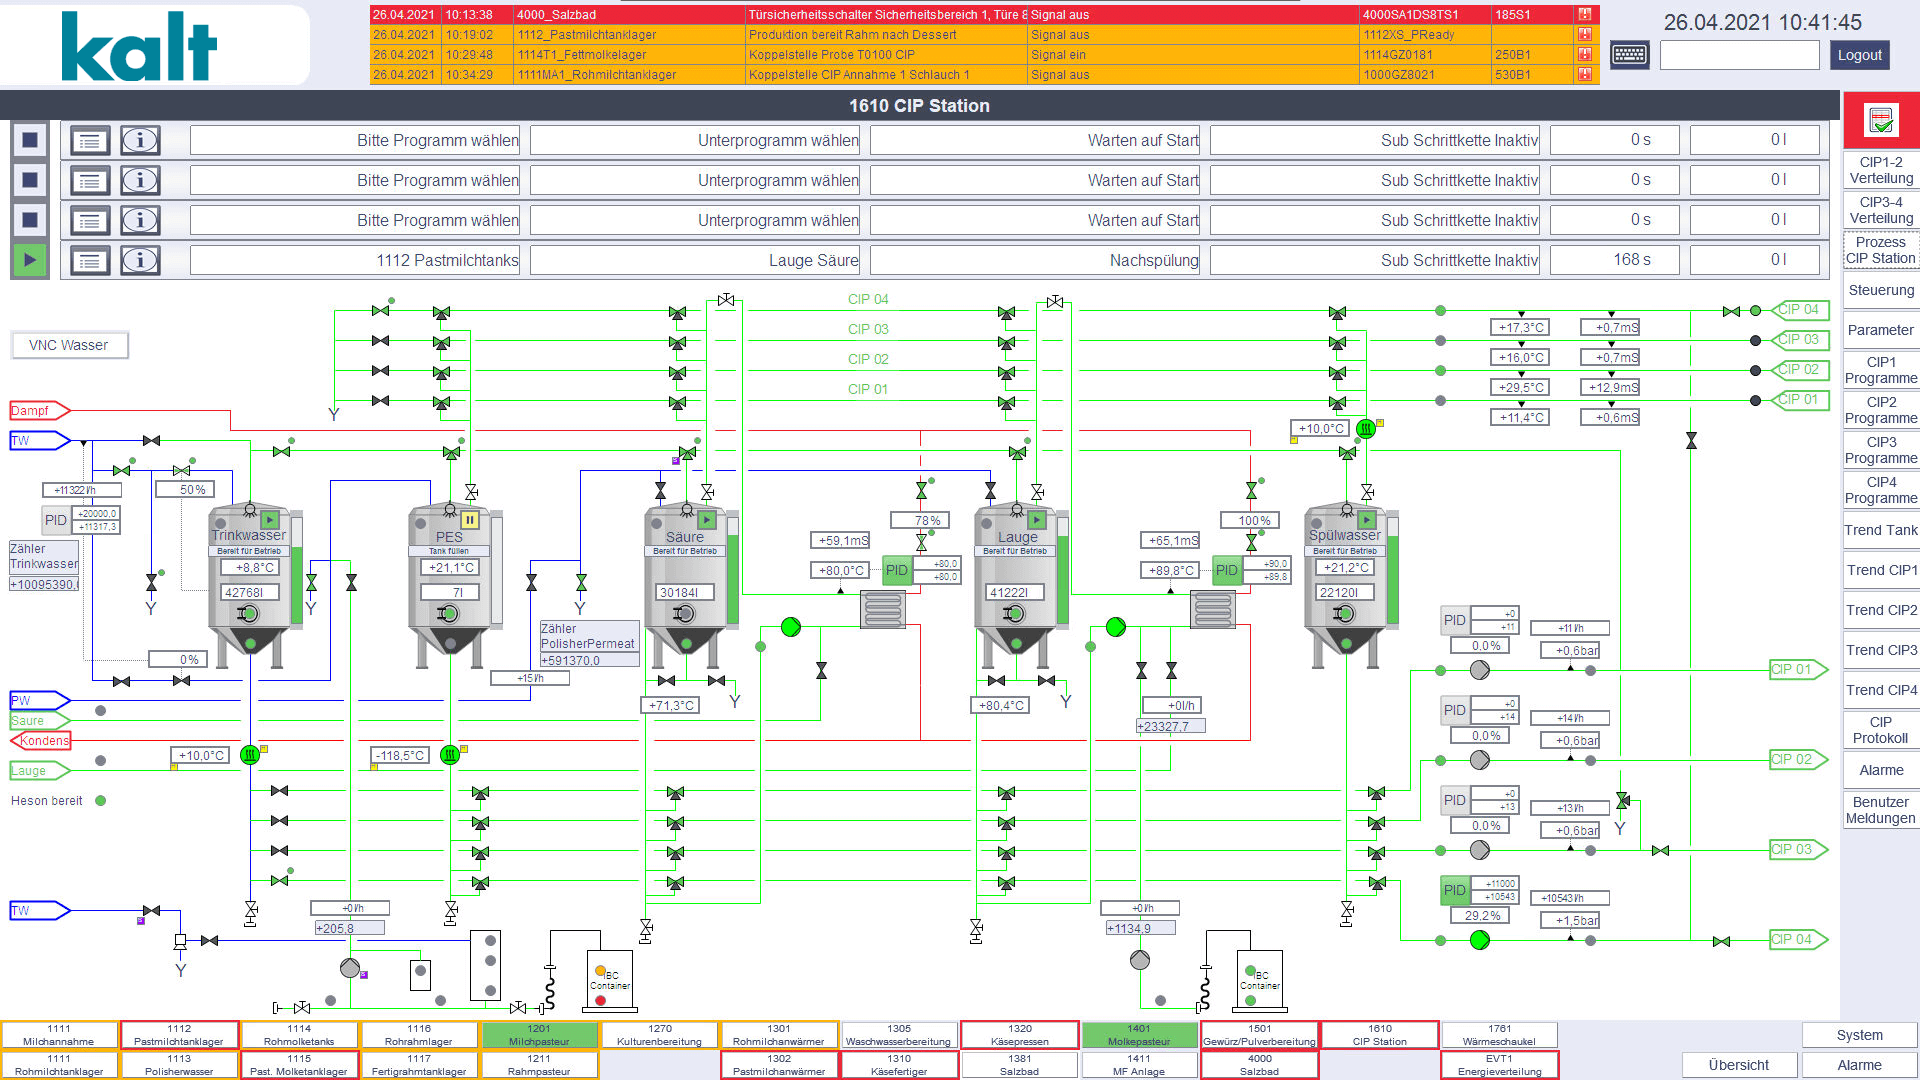This screenshot has width=1920, height=1080.
Task: Click the Säure heat exchanger symbol
Action: pos(883,608)
